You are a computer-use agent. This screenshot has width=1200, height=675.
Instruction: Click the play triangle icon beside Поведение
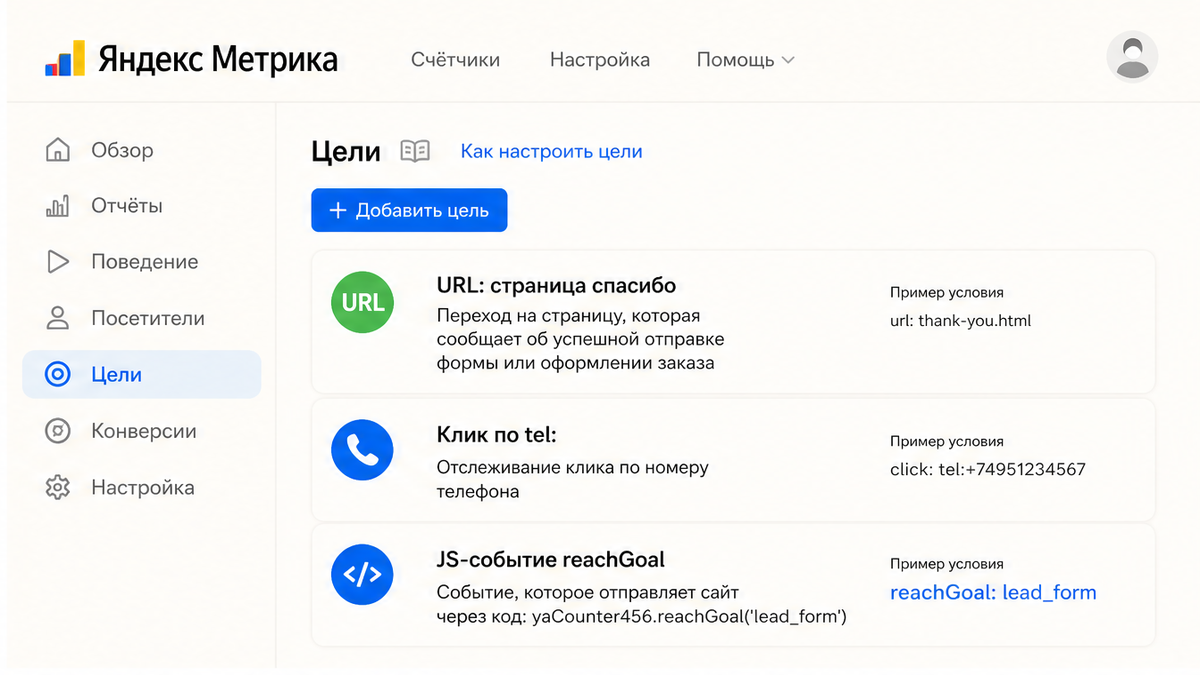click(x=58, y=262)
